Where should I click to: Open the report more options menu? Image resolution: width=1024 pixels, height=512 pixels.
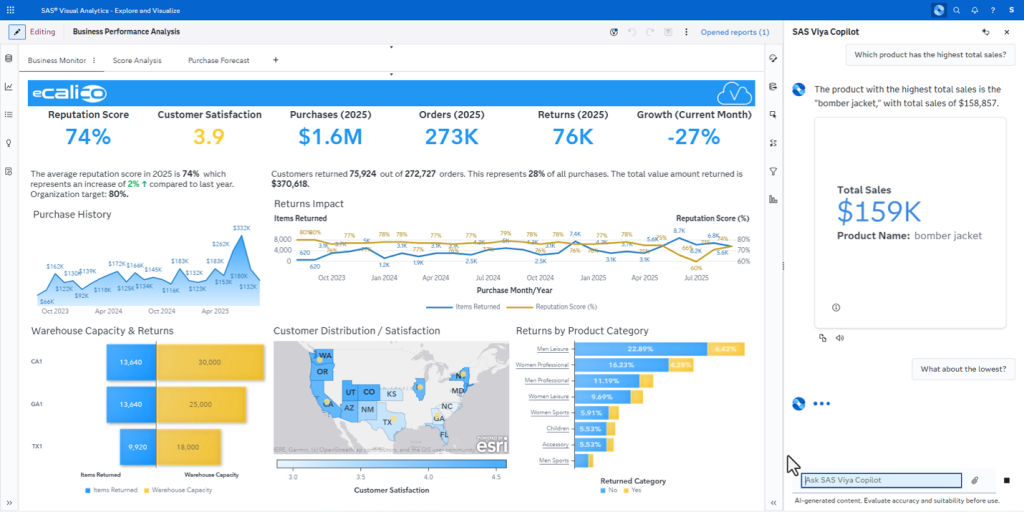pos(686,32)
